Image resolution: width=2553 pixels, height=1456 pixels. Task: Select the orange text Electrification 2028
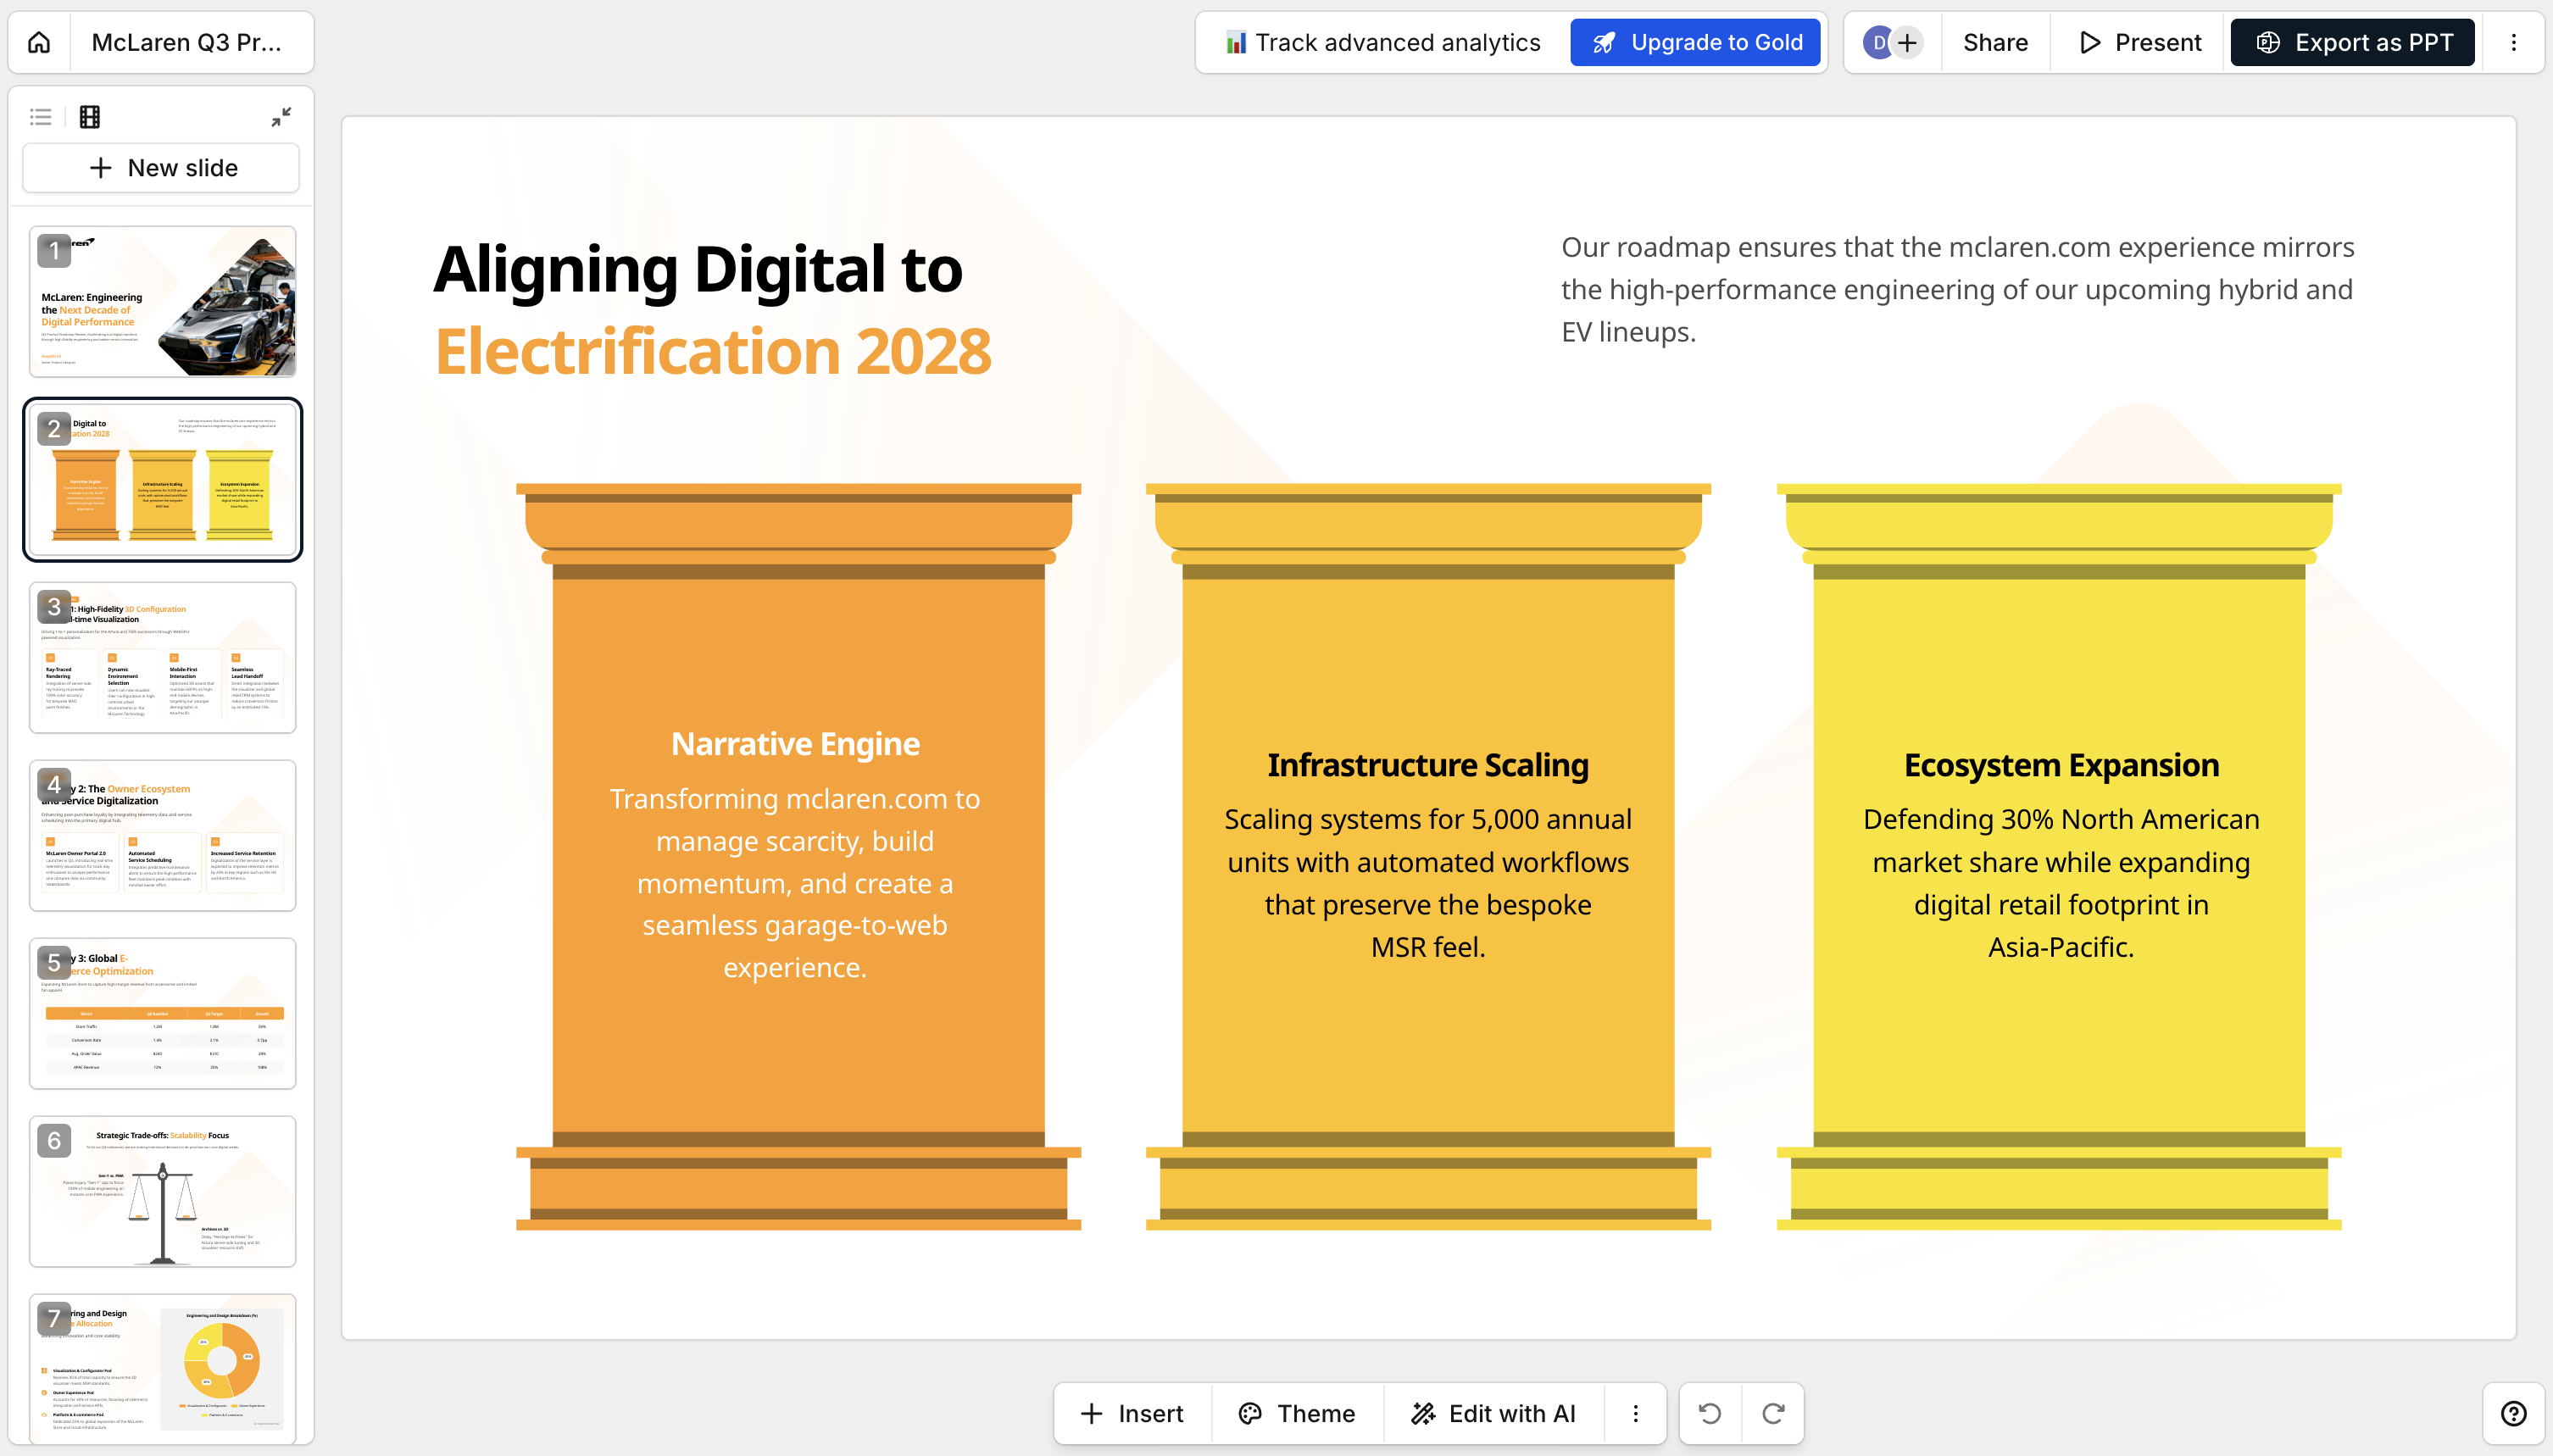713,352
